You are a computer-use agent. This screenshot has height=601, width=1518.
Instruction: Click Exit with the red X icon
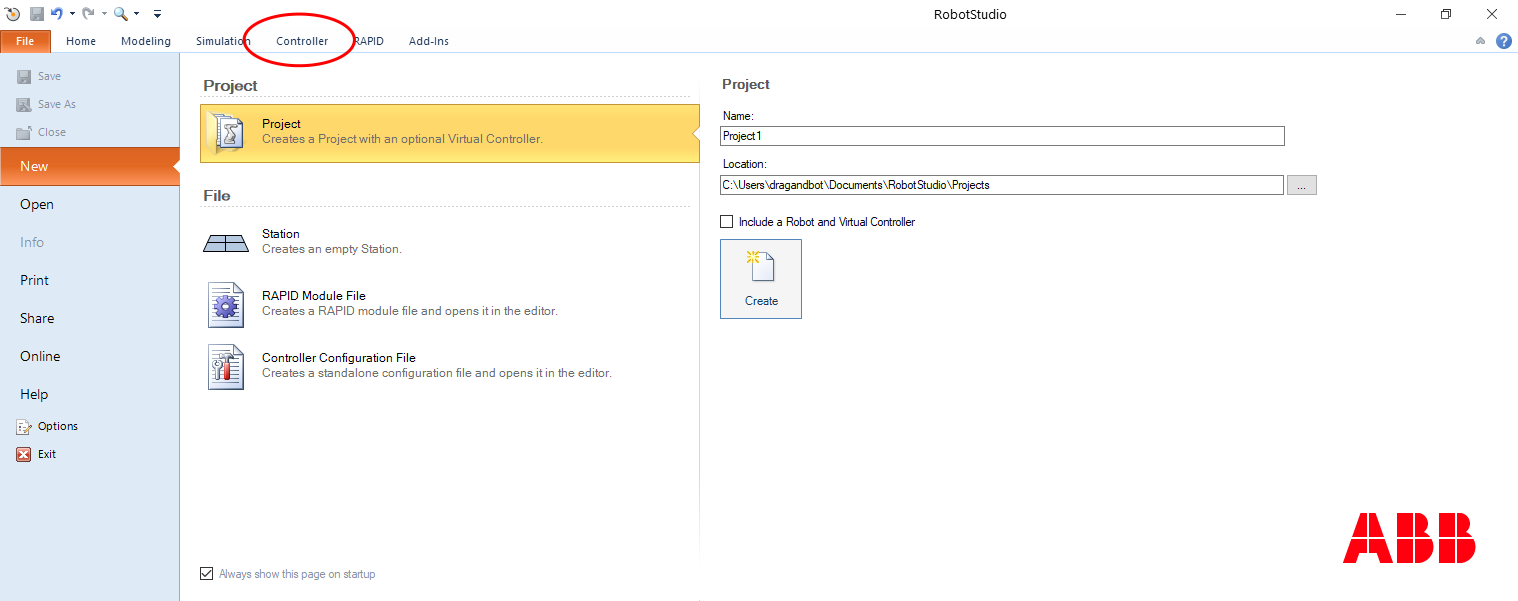pos(37,454)
